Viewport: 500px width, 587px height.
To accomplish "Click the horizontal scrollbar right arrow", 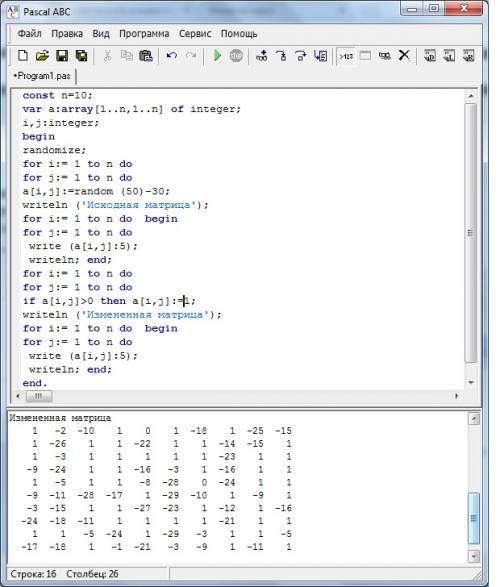I will point(457,396).
